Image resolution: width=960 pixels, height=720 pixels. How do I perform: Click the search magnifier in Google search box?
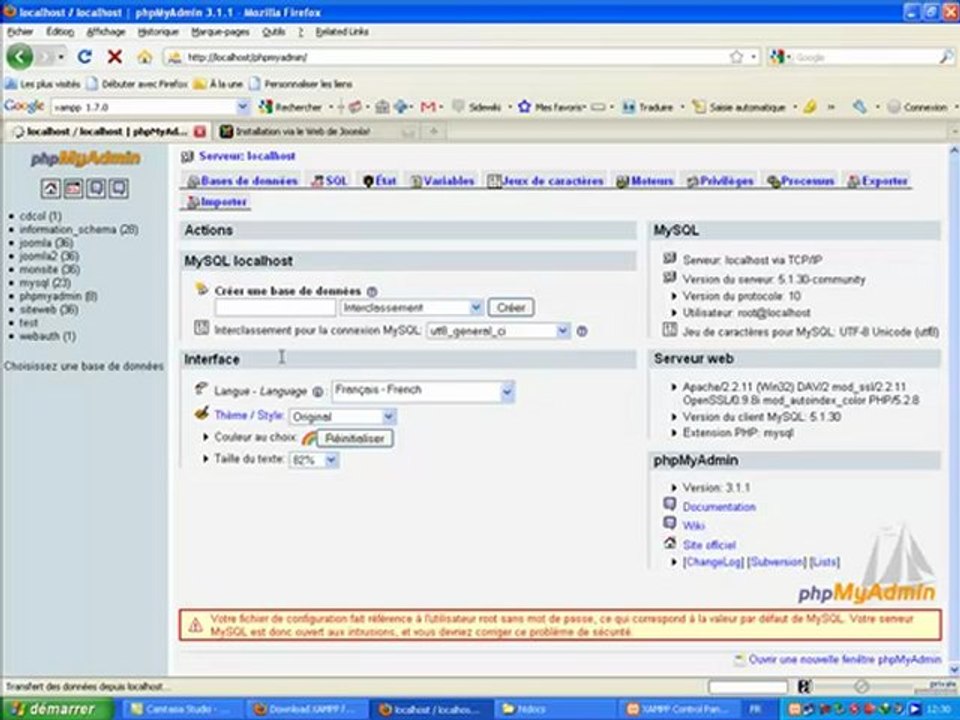coord(945,57)
